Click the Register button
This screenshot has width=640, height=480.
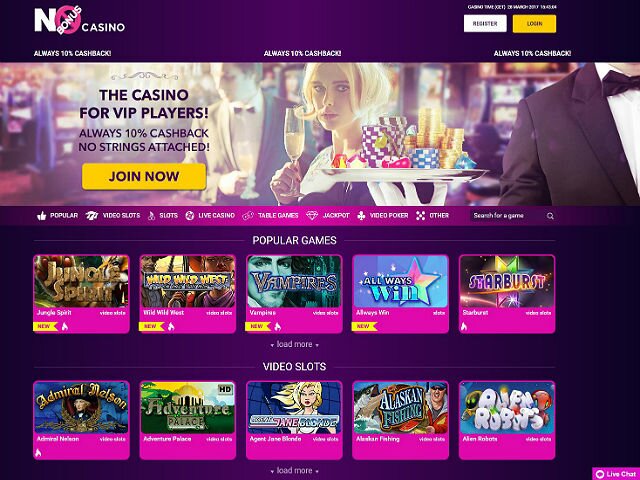485,24
